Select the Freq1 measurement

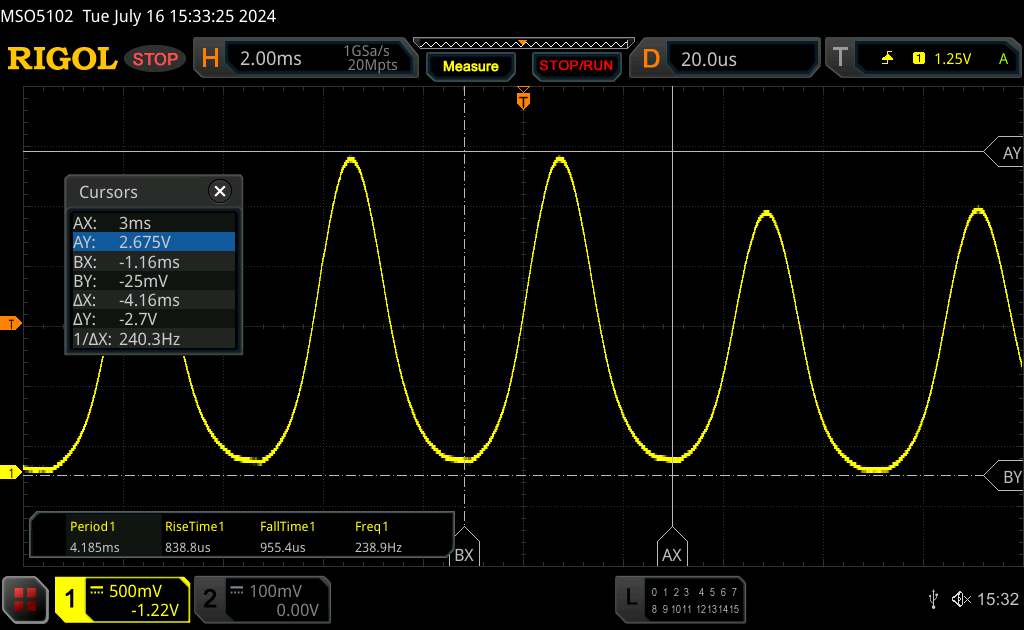tap(378, 536)
